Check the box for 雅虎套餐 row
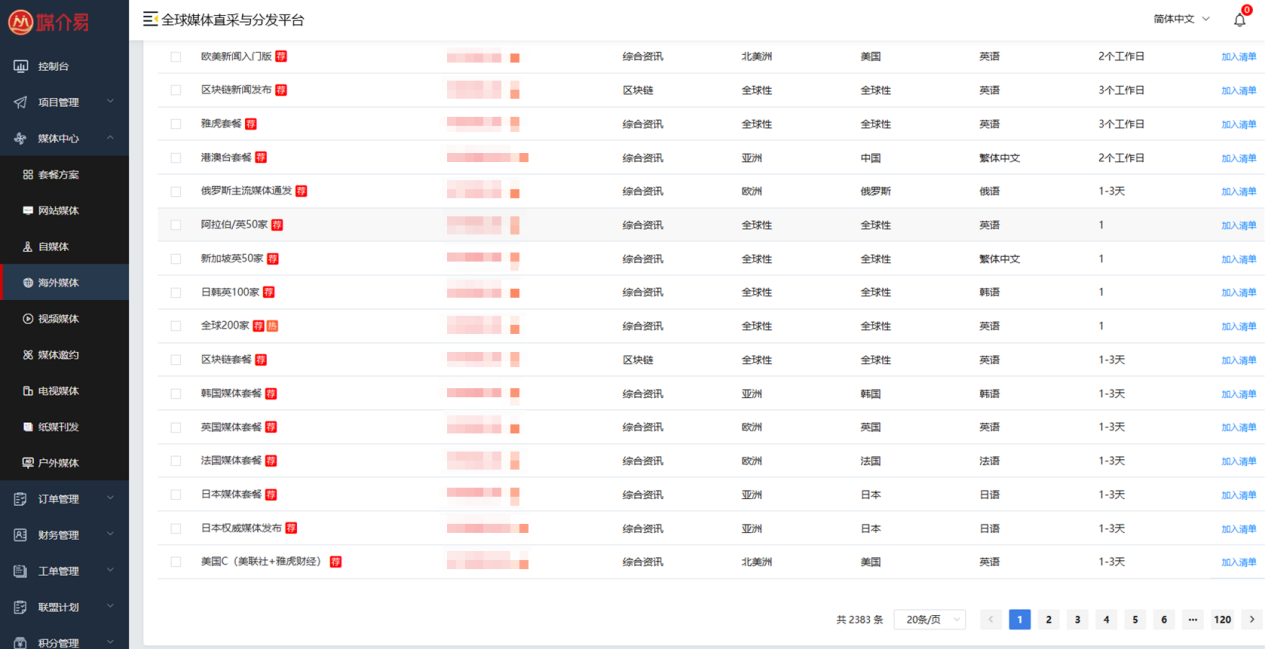The image size is (1265, 649). (176, 124)
